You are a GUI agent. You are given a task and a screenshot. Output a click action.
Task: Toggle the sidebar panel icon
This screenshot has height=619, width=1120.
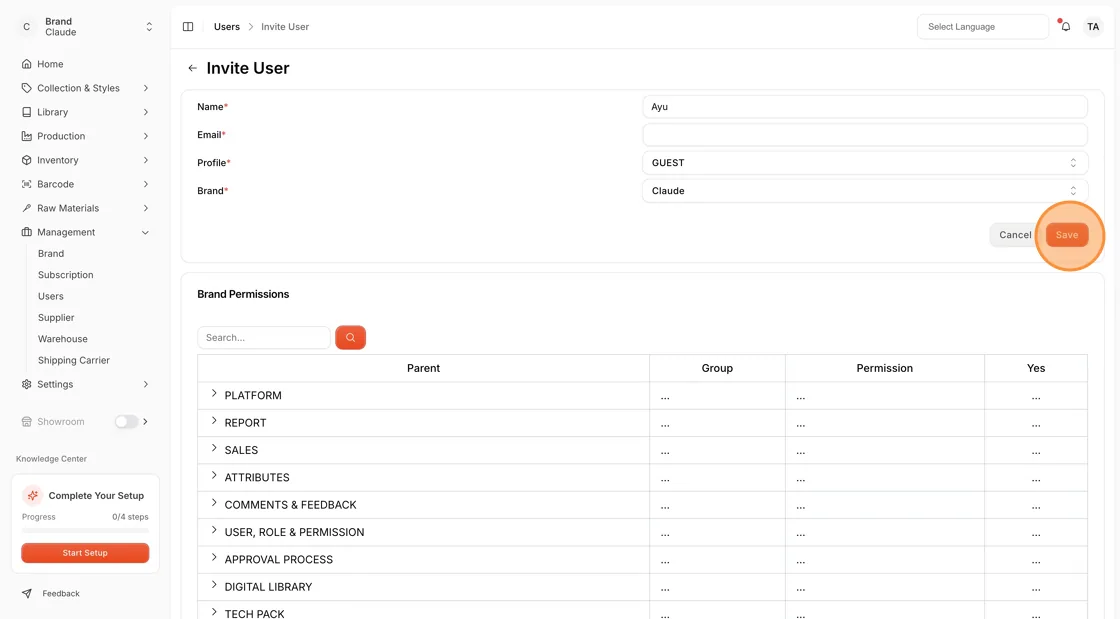[188, 26]
